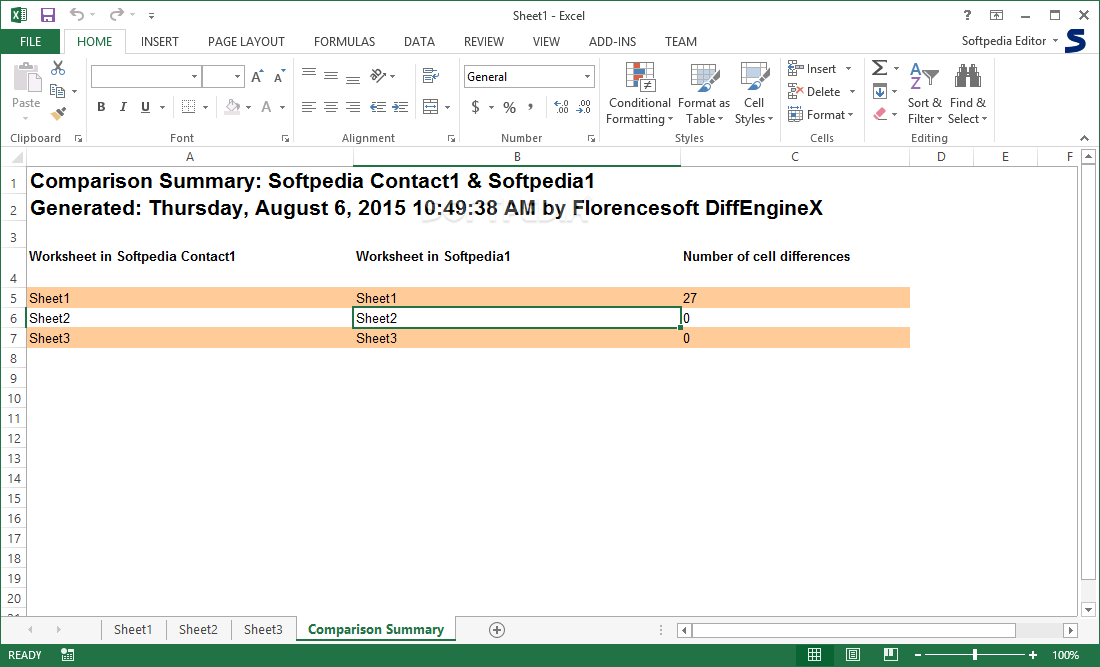The height and width of the screenshot is (667, 1100).
Task: Open Sort & Filter menu
Action: (x=925, y=93)
